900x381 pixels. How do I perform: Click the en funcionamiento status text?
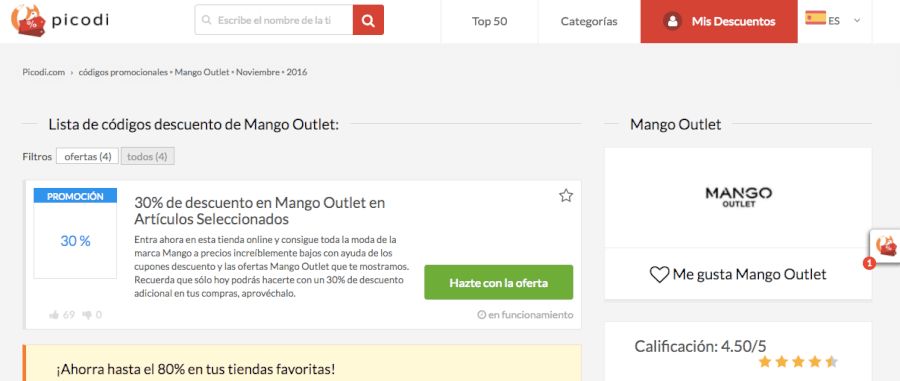[x=530, y=315]
